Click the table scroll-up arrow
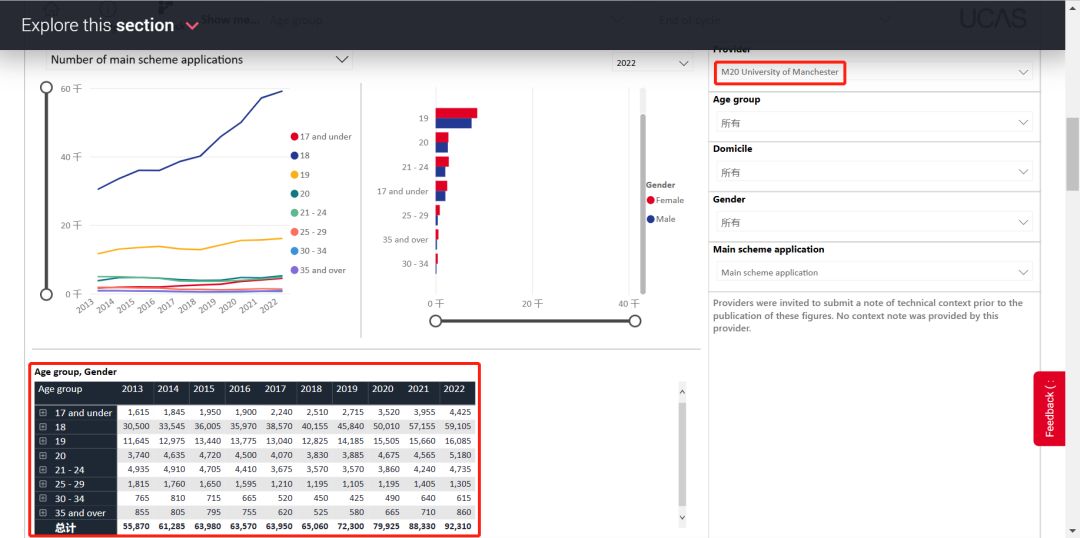This screenshot has width=1080, height=538. pos(682,392)
